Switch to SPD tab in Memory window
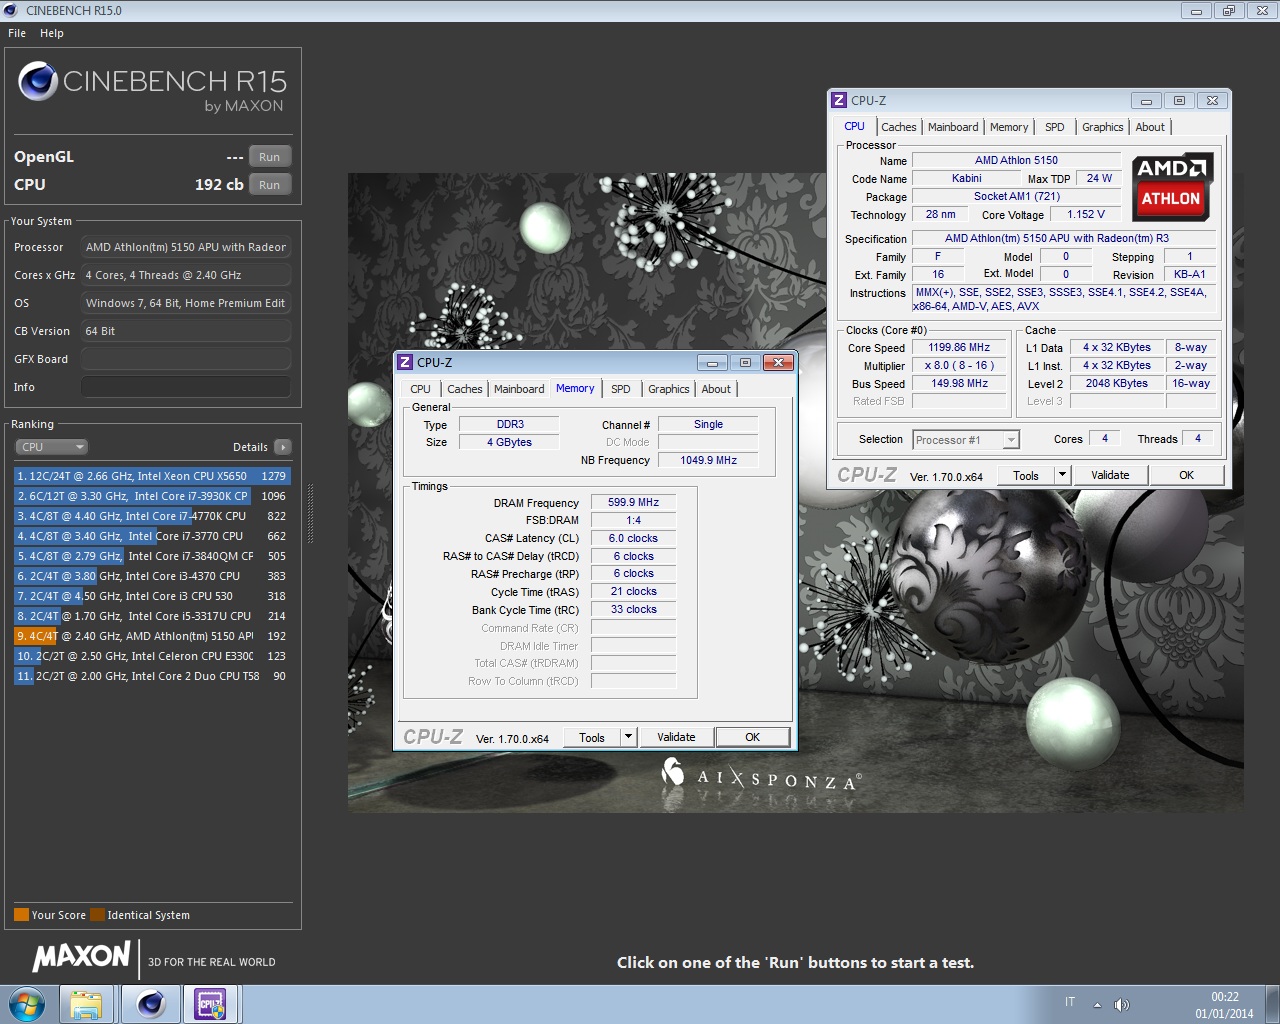This screenshot has width=1280, height=1024. [620, 389]
